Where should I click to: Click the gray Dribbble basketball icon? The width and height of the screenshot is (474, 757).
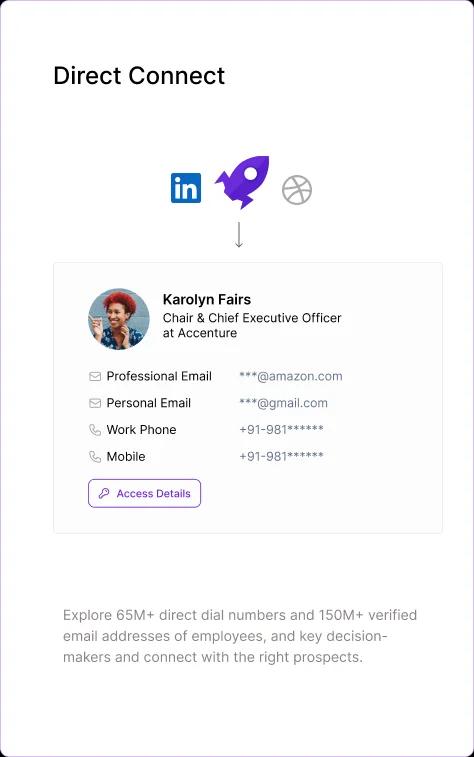297,190
